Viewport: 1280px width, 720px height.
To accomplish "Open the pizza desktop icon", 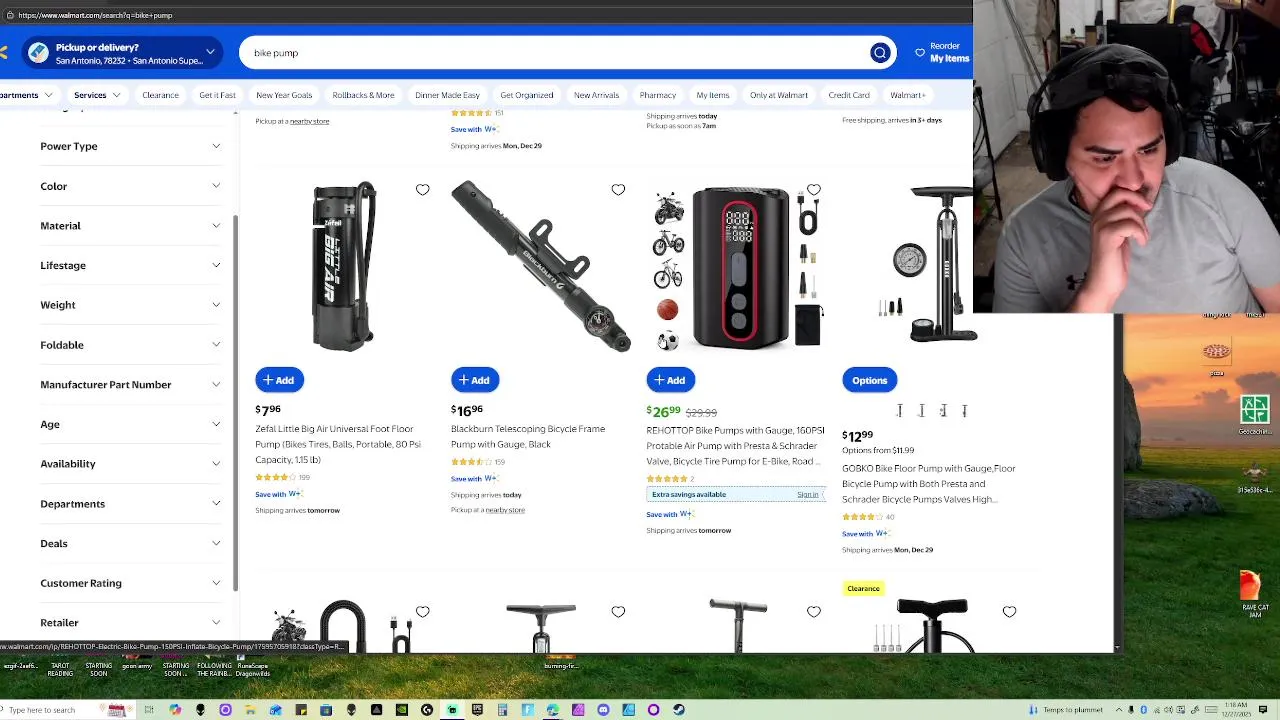I will pos(1216,355).
